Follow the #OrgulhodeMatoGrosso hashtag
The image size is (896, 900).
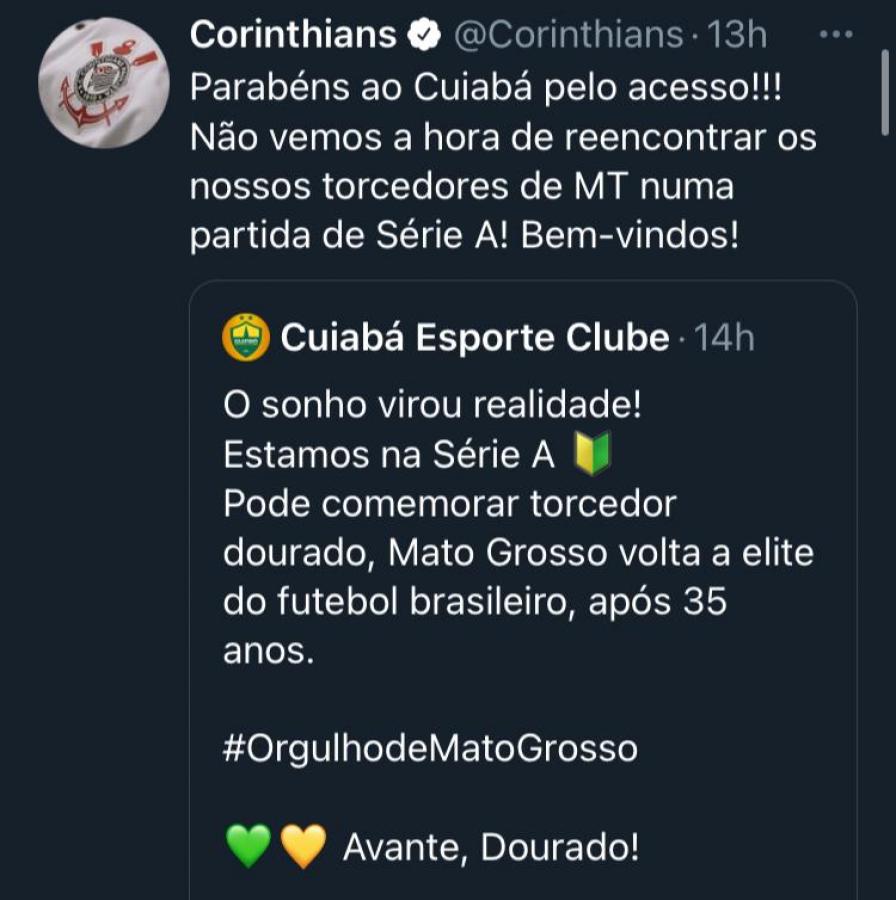point(430,749)
